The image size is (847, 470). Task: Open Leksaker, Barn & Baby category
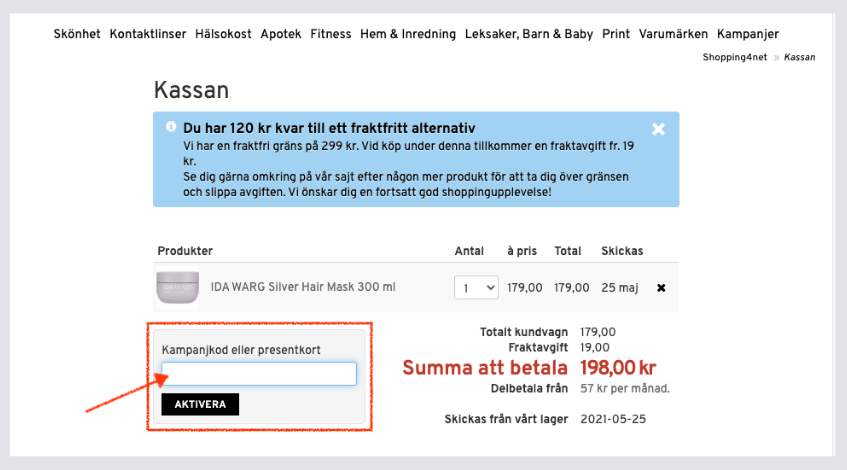pyautogui.click(x=529, y=34)
